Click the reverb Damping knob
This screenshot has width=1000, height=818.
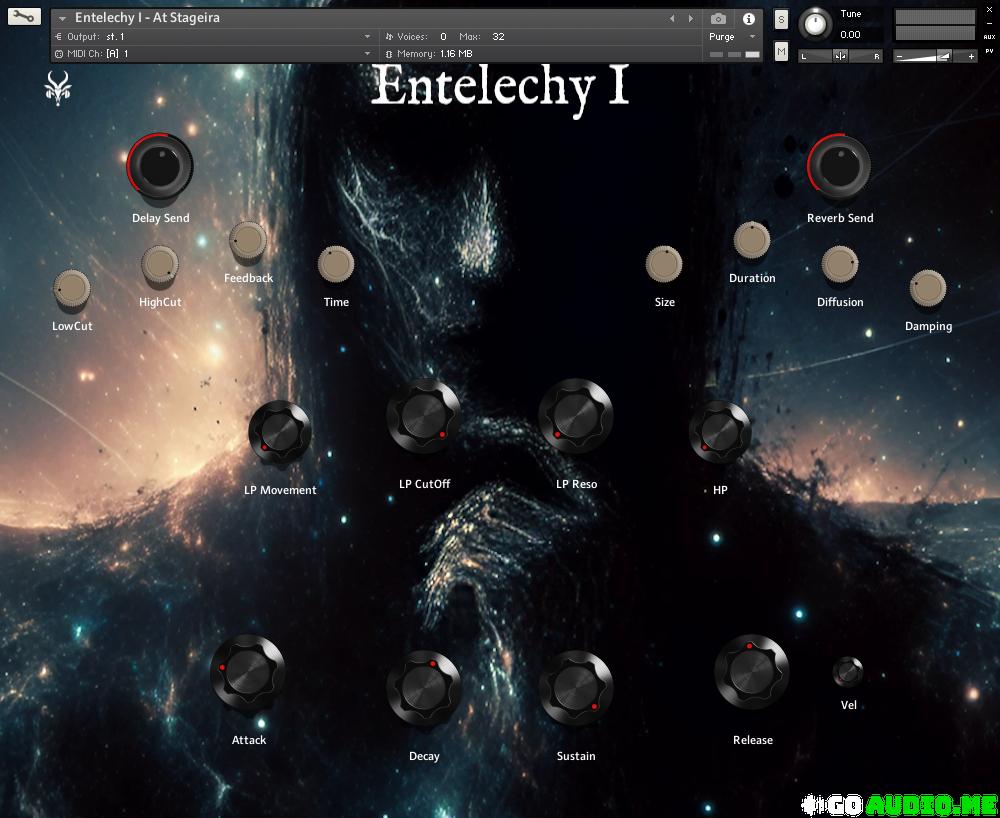[927, 288]
